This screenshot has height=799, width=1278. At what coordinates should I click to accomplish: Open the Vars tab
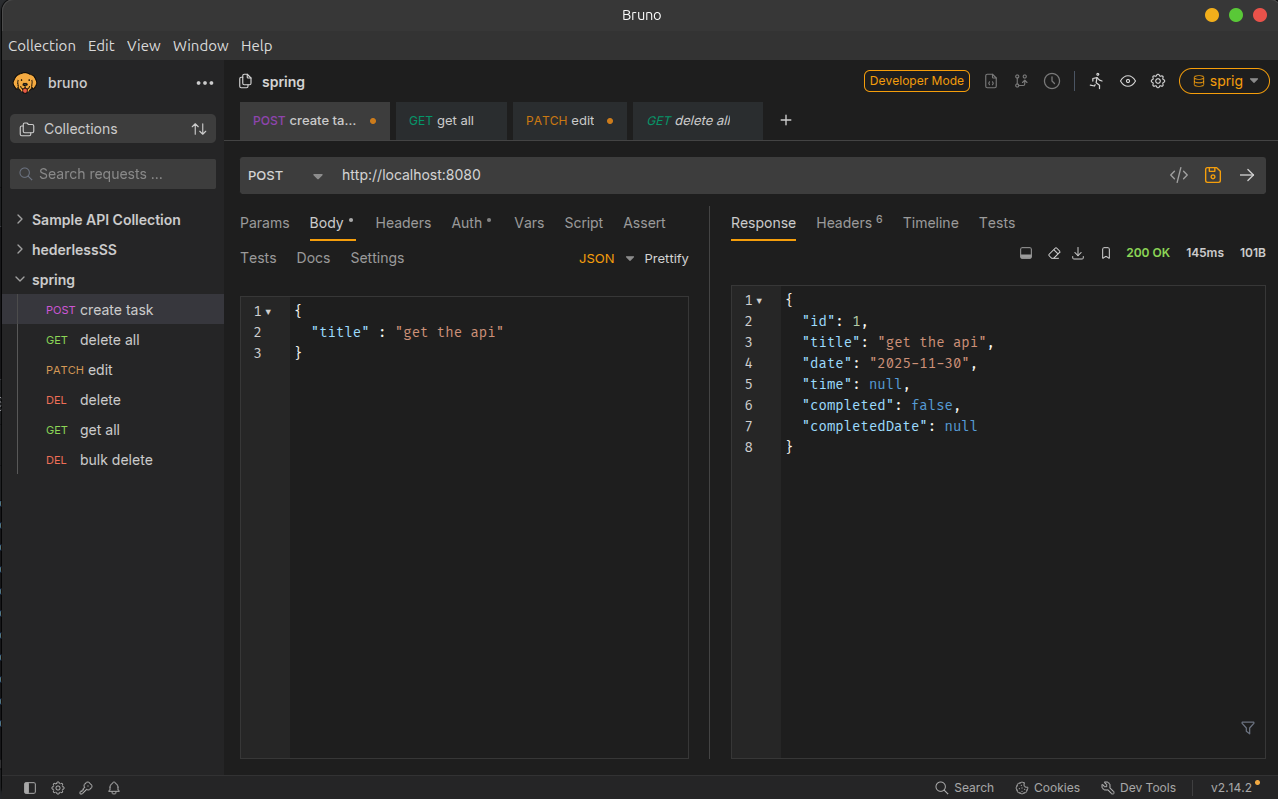tap(529, 223)
